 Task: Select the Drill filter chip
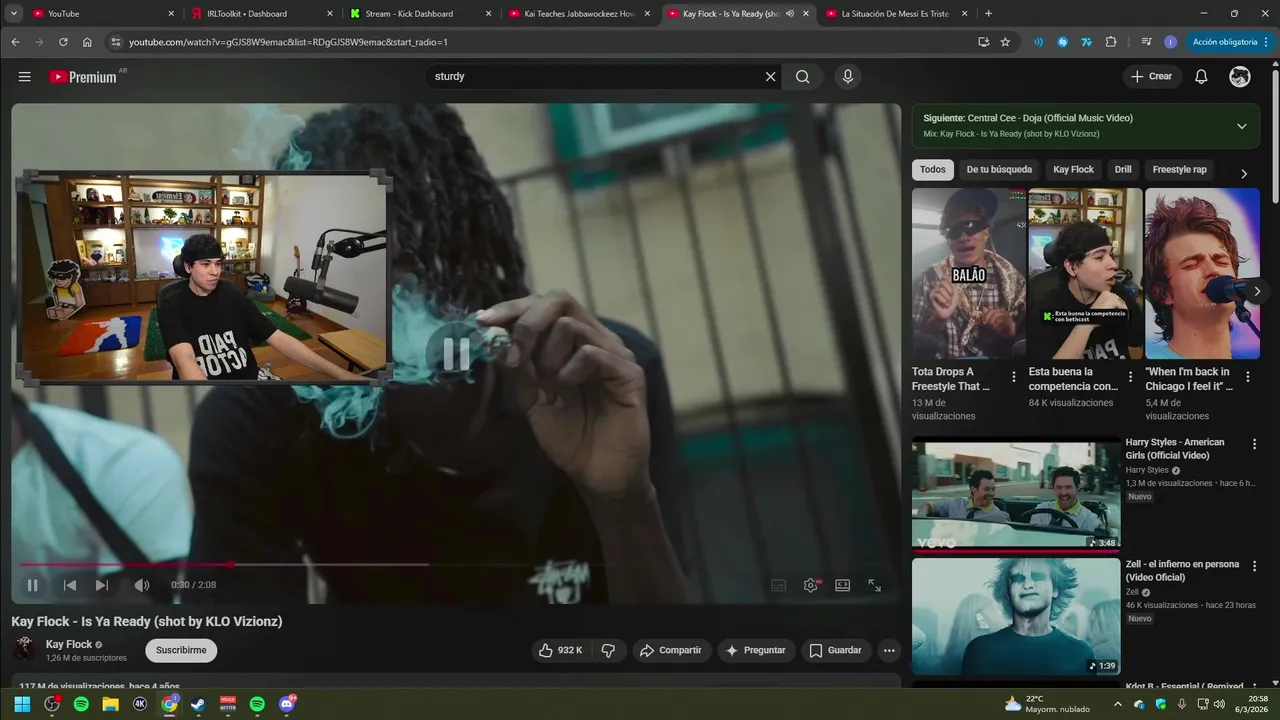[x=1123, y=170]
